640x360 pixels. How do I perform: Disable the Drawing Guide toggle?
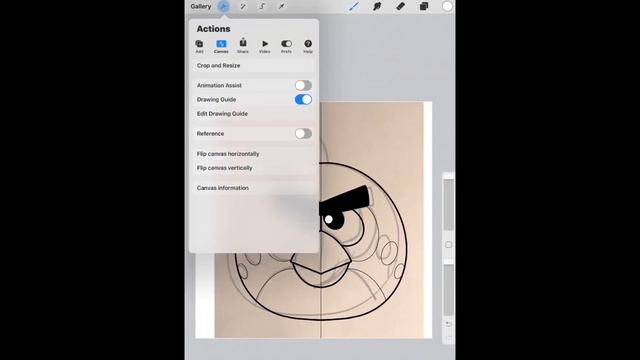[303, 99]
